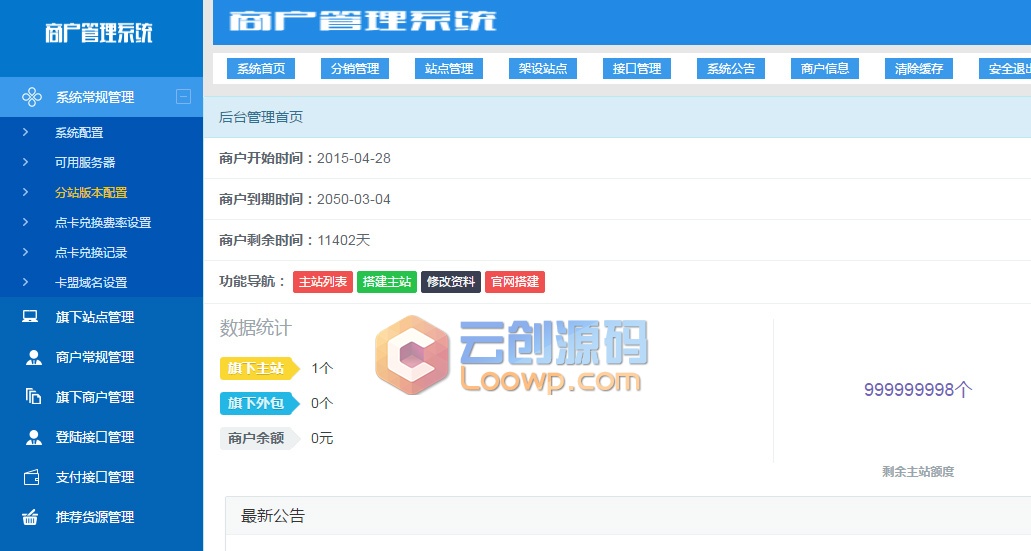
Task: Click the chevron before 点卡兑换记录
Action: click(x=26, y=252)
